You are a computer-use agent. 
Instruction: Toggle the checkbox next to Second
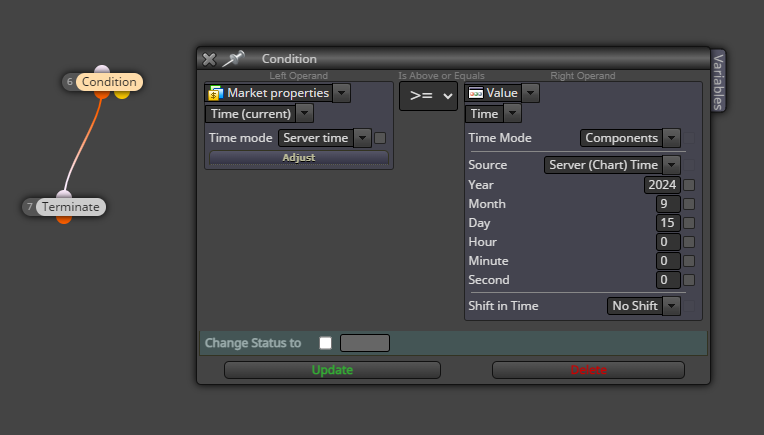tap(689, 280)
